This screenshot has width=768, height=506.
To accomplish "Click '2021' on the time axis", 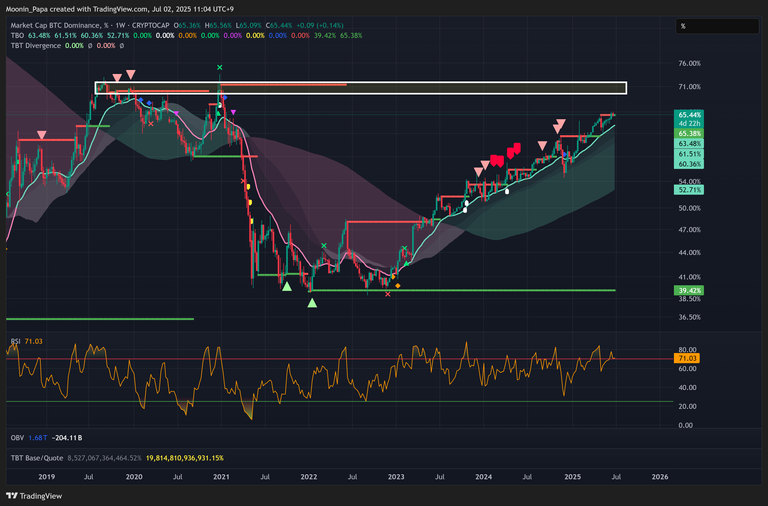I will pos(221,477).
